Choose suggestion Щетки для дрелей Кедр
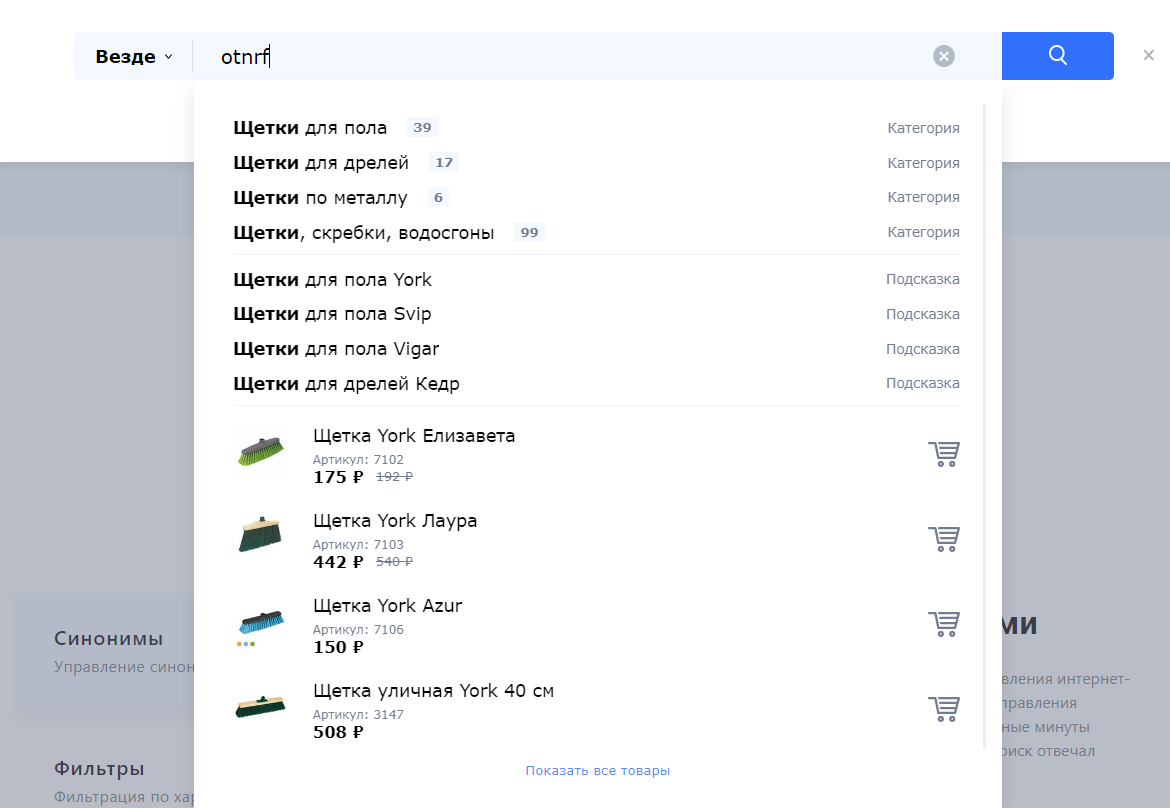 (x=346, y=384)
